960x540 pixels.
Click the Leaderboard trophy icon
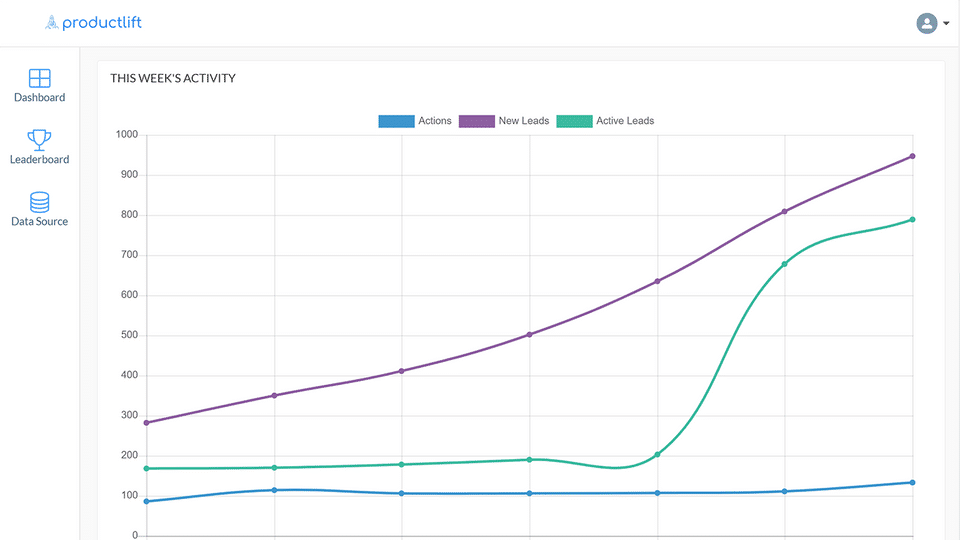[39, 140]
